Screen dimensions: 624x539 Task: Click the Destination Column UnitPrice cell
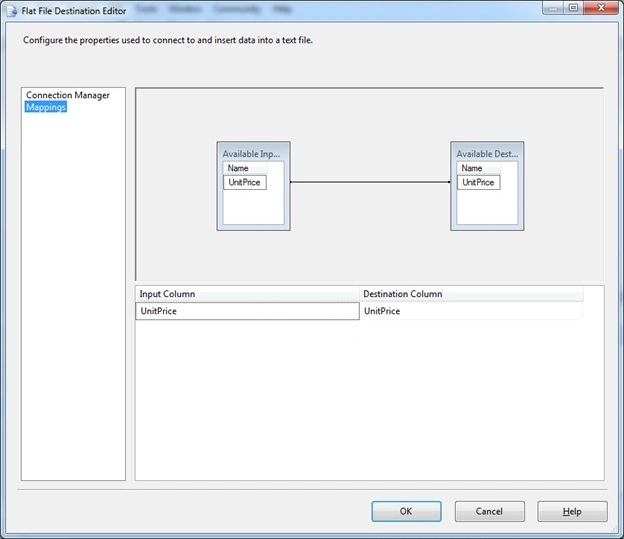471,311
